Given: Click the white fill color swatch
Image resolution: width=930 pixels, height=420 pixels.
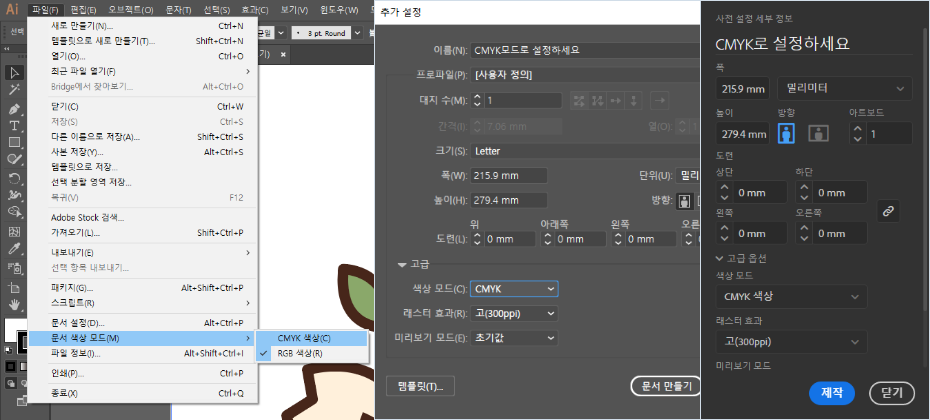Looking at the screenshot, I should tap(12, 329).
